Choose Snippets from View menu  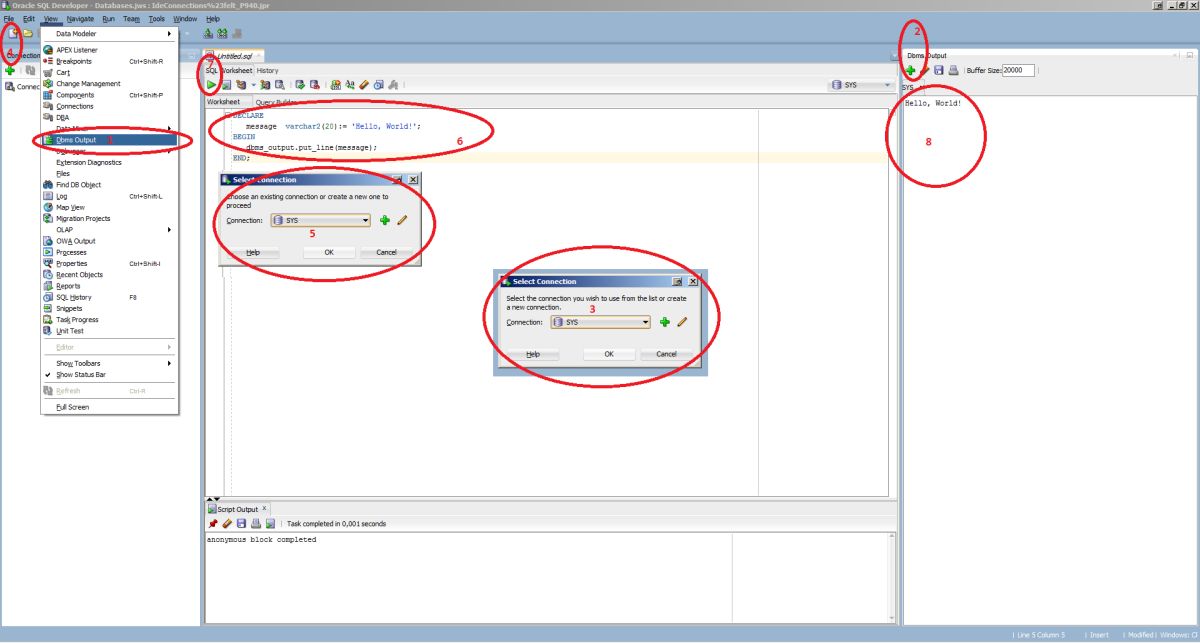[109, 308]
